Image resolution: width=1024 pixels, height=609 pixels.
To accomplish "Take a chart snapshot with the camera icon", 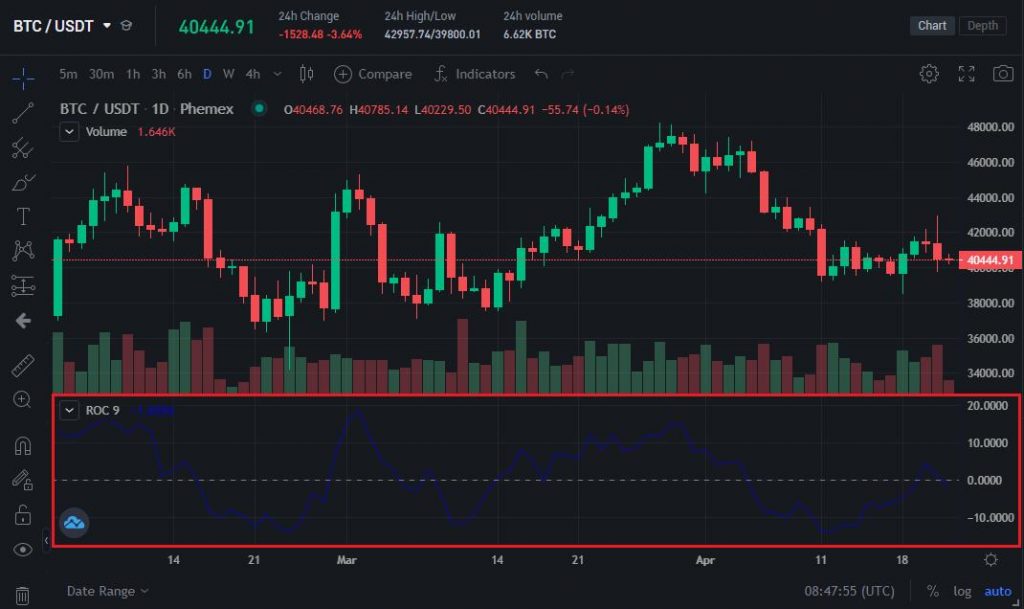I will pos(1002,73).
